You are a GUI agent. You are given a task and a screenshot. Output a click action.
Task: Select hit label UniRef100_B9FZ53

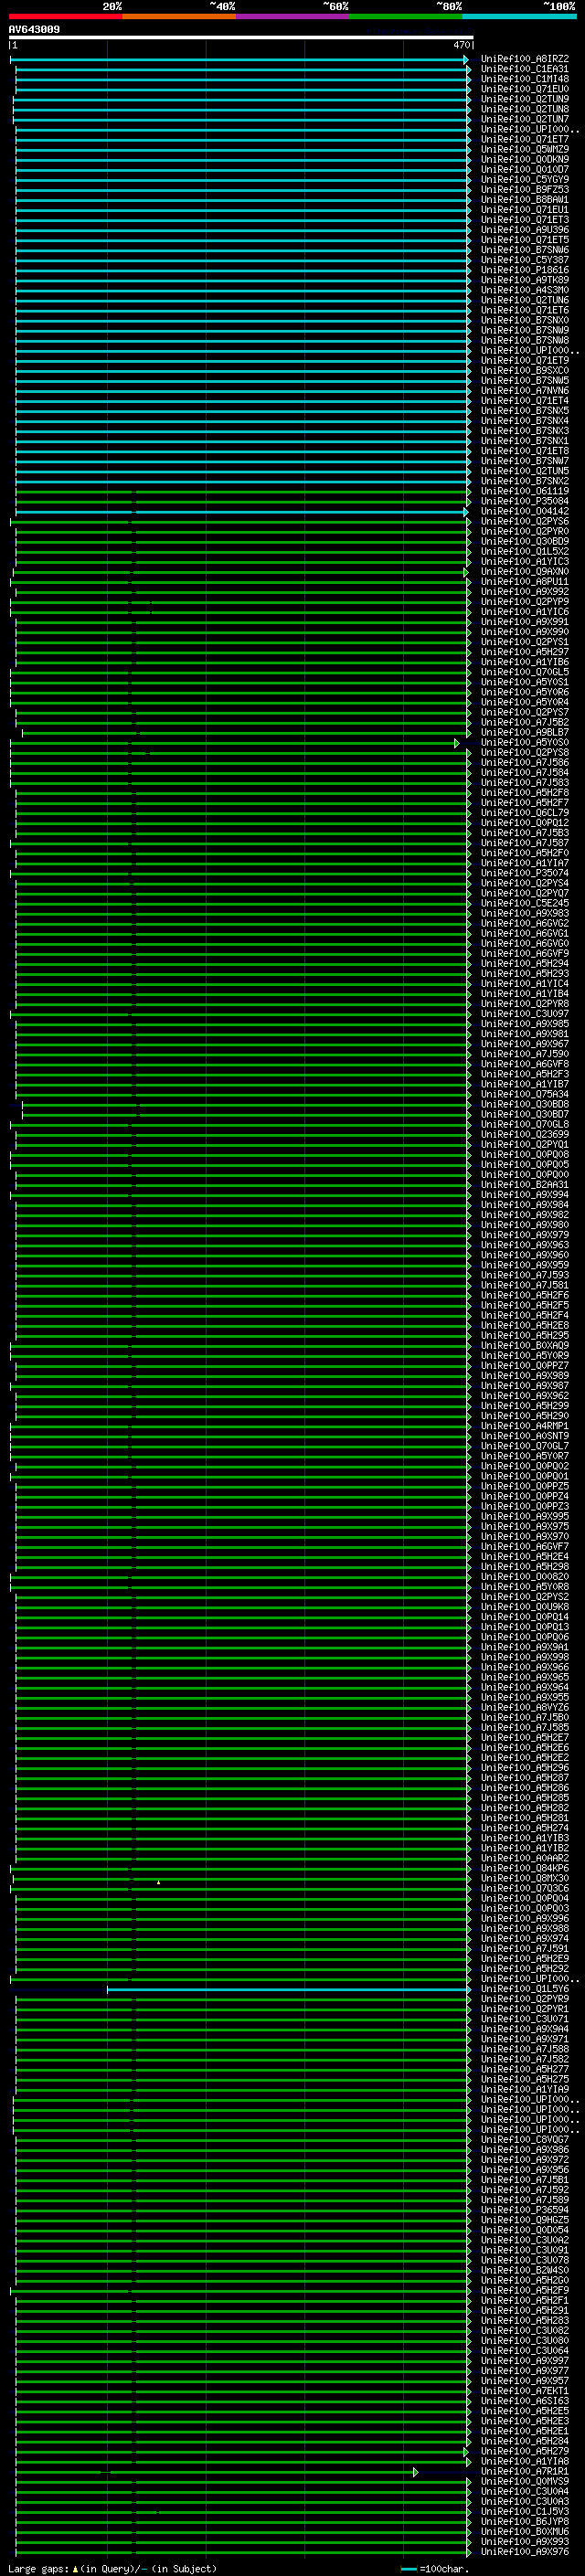[x=525, y=190]
